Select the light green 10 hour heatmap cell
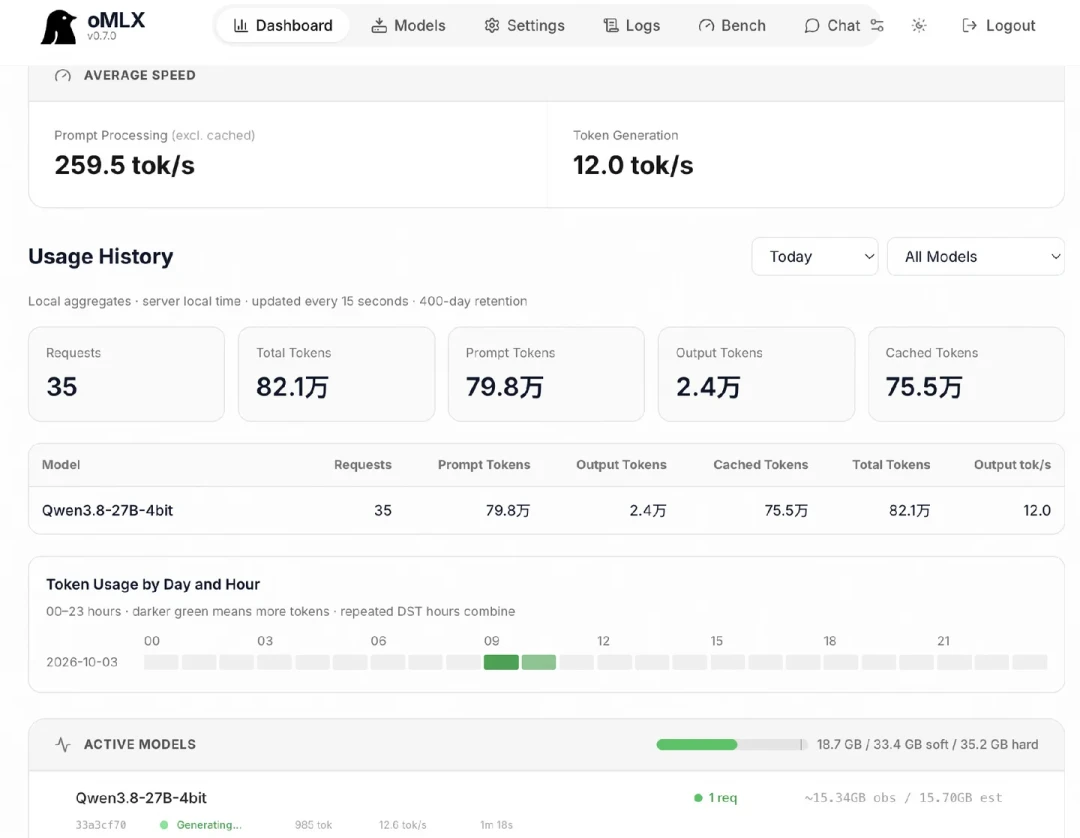Viewport: 1080px width, 838px height. (x=539, y=662)
